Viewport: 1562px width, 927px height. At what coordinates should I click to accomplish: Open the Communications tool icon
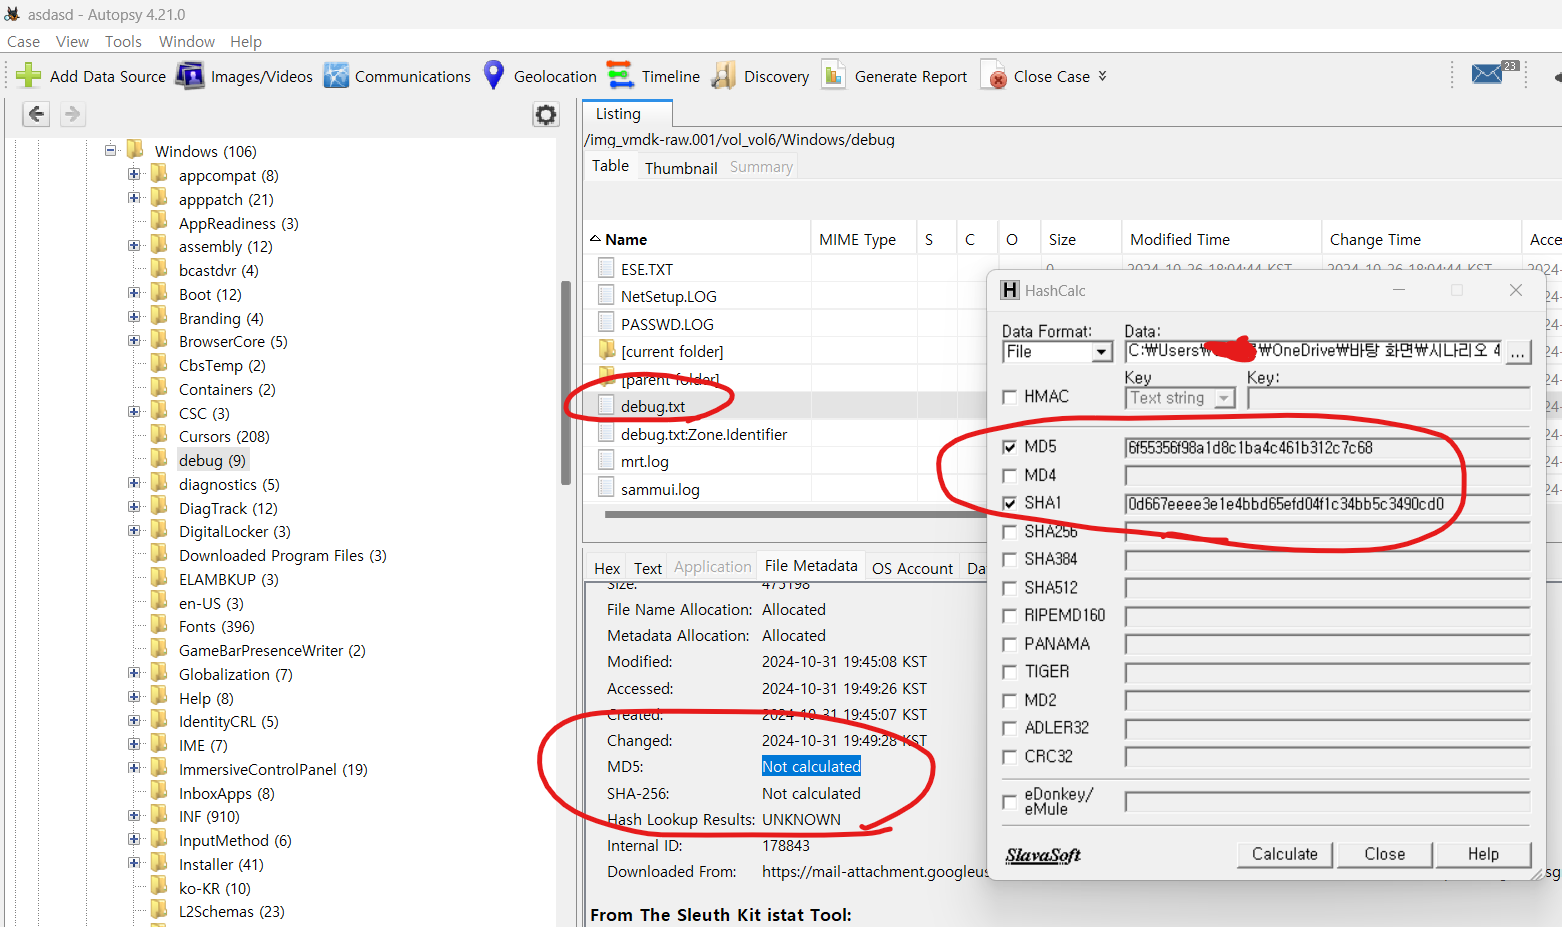click(336, 76)
